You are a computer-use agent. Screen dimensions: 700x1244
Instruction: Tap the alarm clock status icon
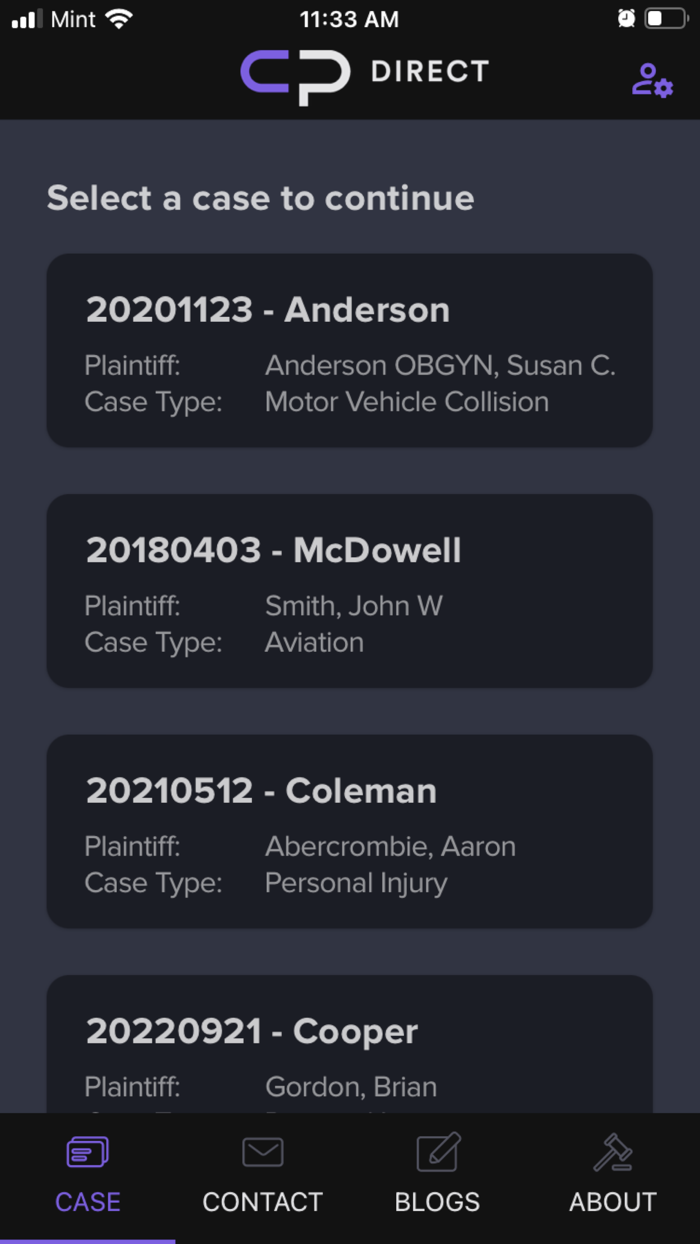(626, 19)
